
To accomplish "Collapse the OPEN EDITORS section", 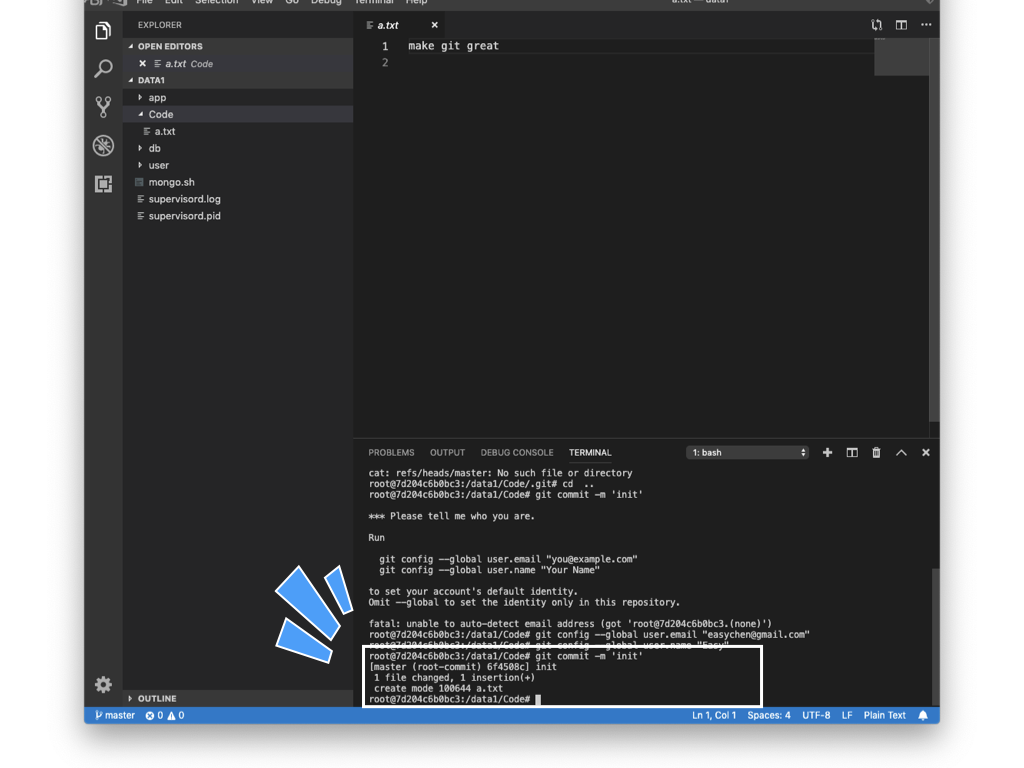I will point(169,47).
